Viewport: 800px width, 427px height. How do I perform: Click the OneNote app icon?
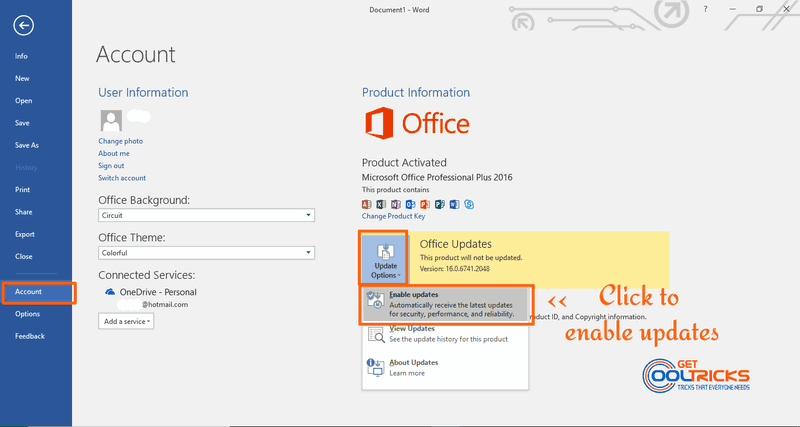(396, 205)
